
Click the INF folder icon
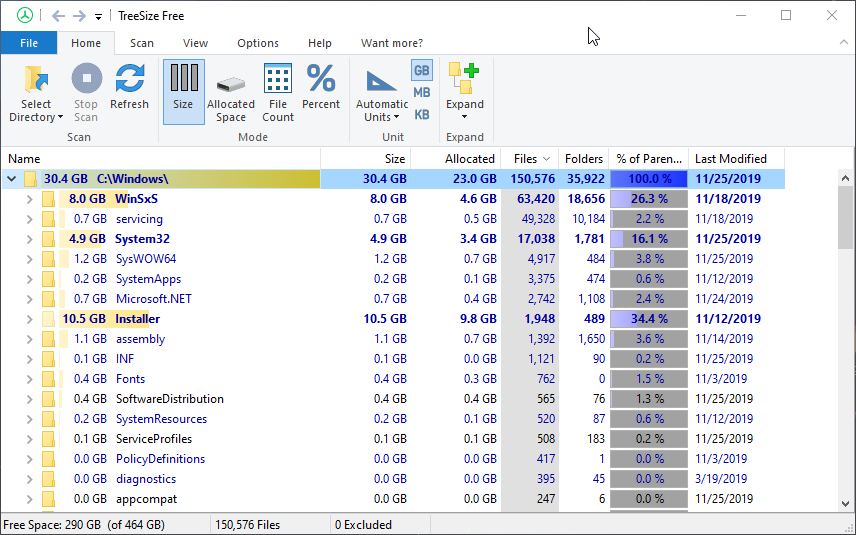click(x=49, y=359)
